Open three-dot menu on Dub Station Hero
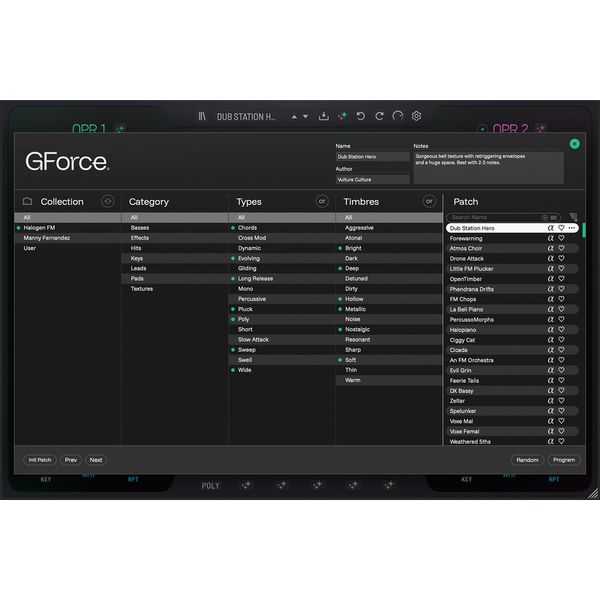The height and width of the screenshot is (600, 600). tap(572, 228)
